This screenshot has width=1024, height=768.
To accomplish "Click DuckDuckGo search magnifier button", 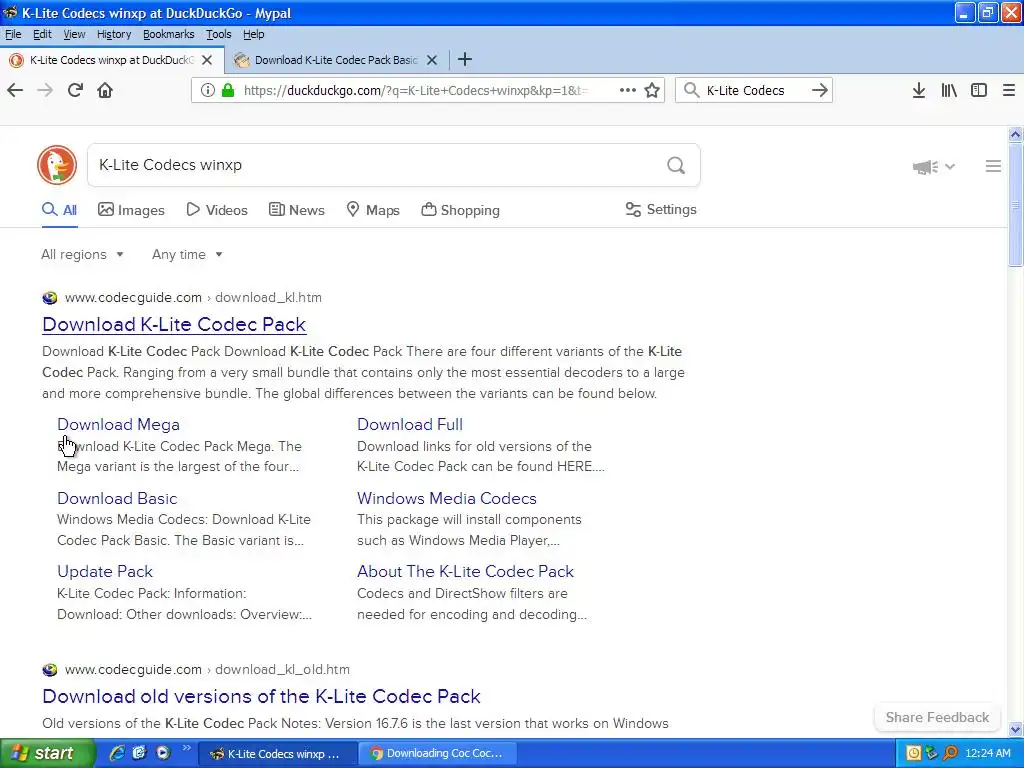I will [676, 165].
